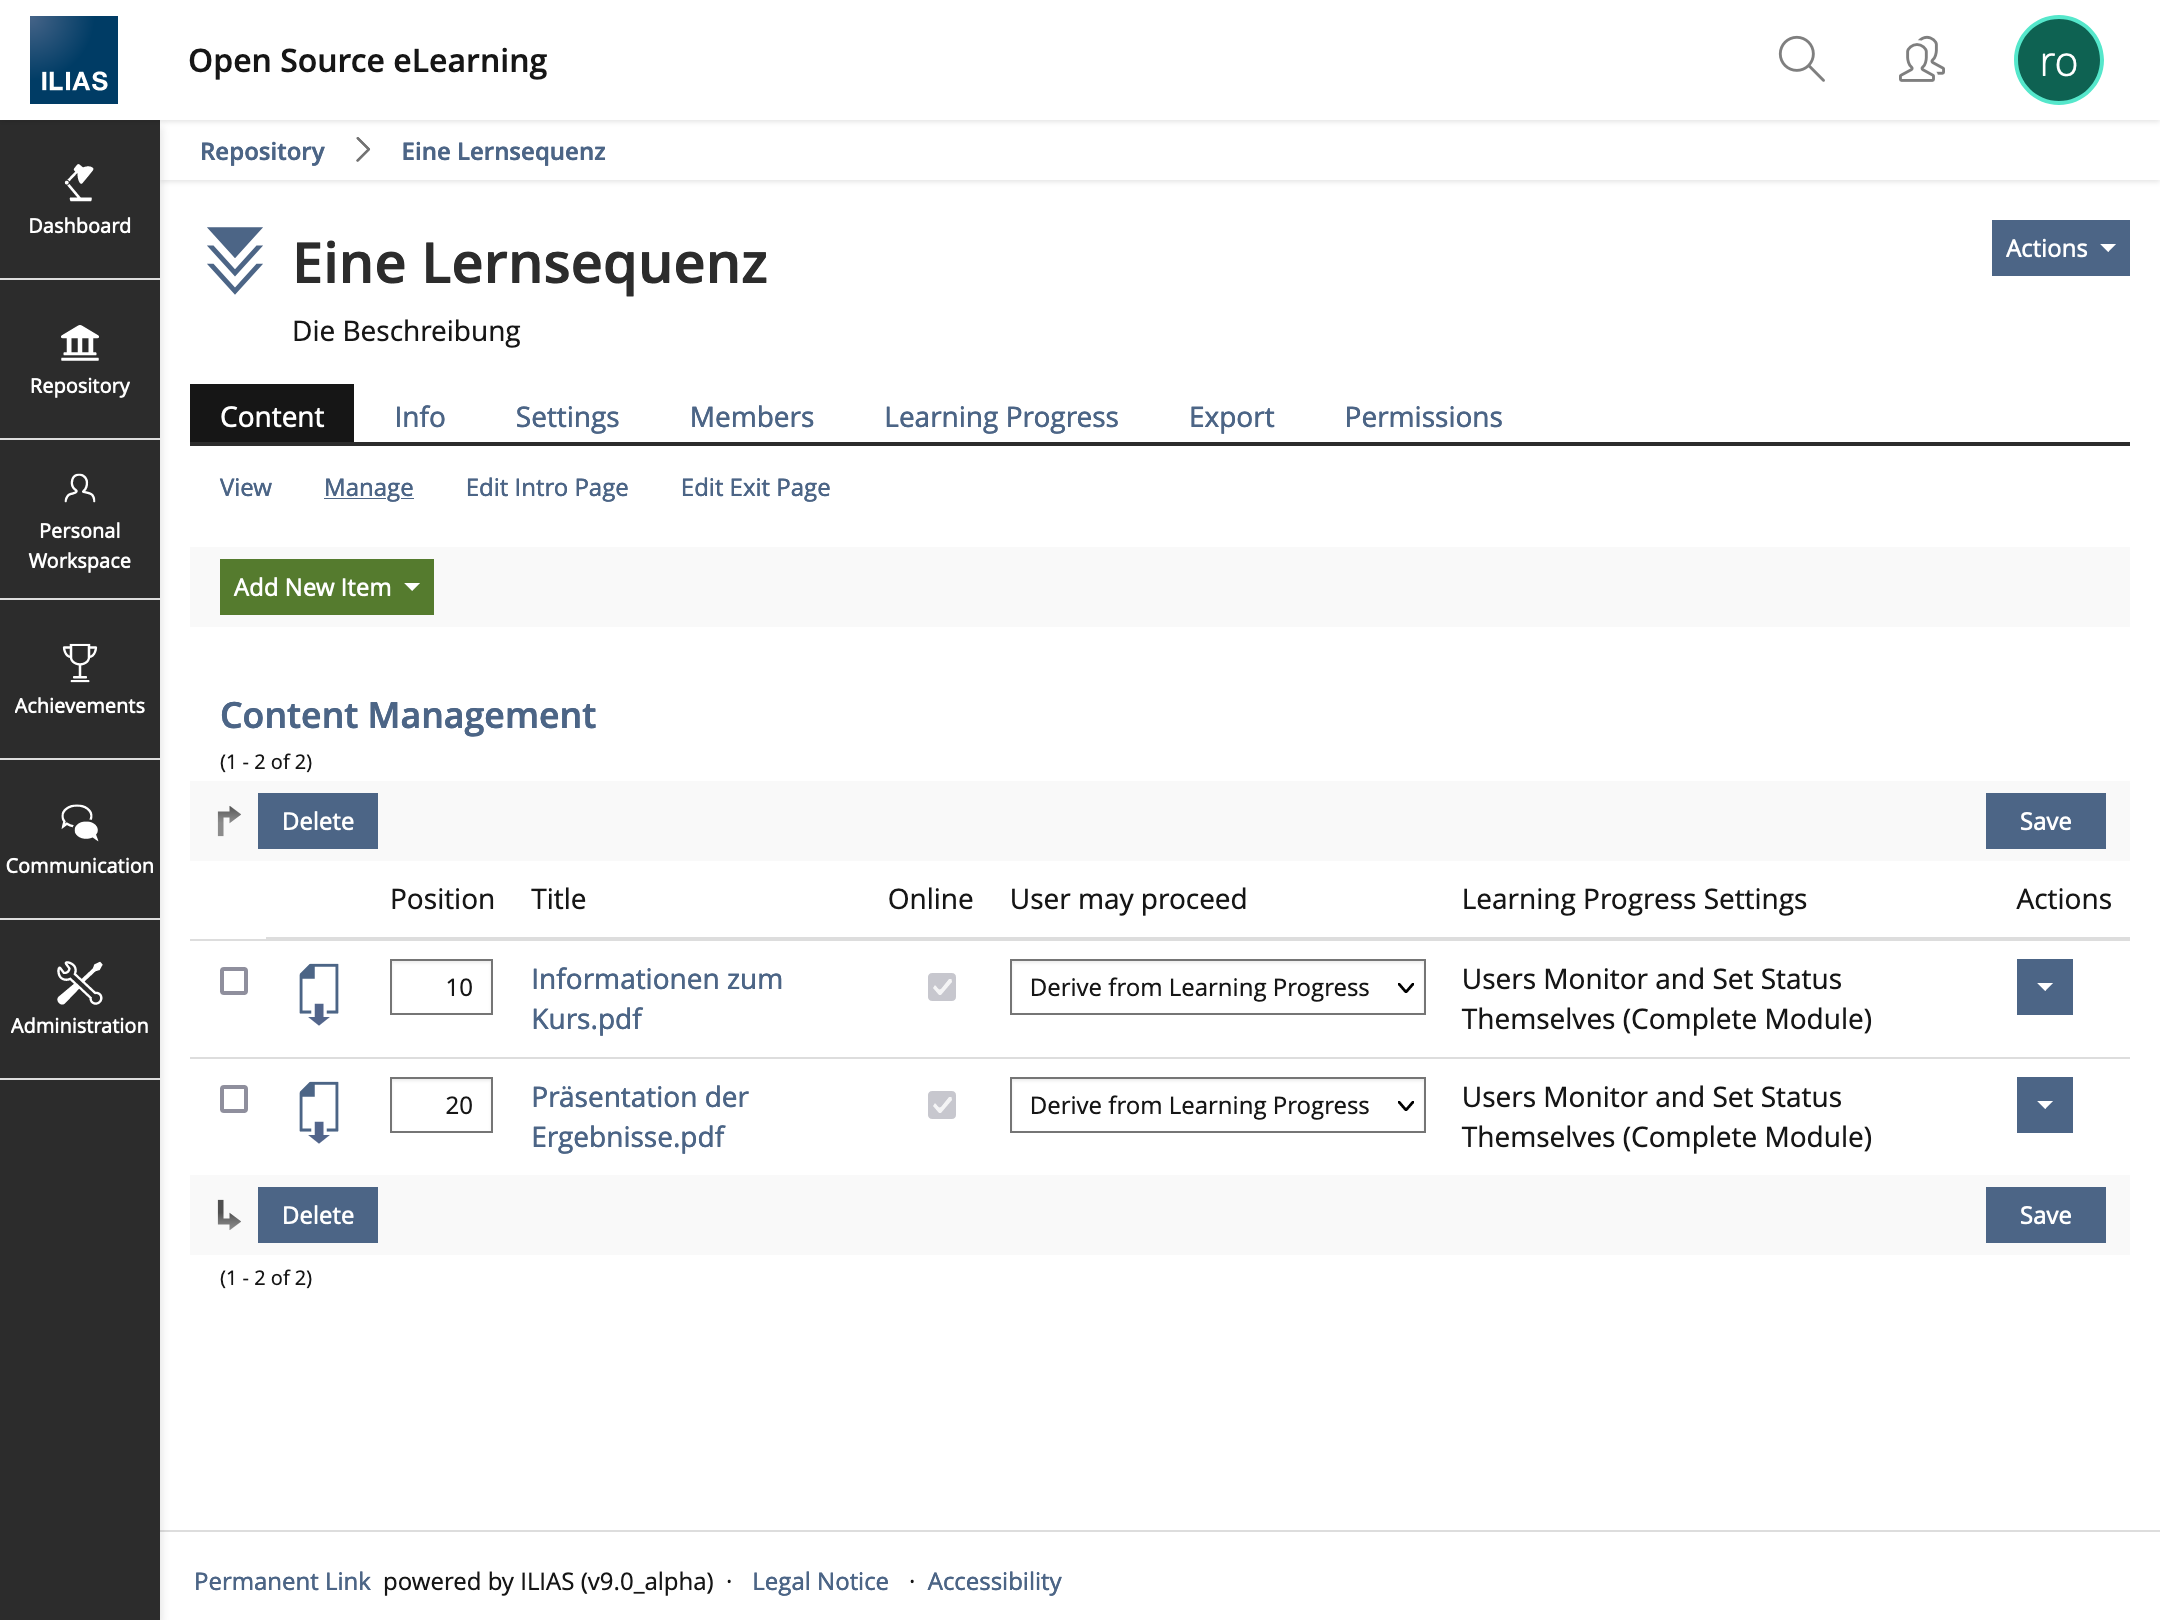
Task: Switch to the Learning Progress tab
Action: click(1001, 417)
